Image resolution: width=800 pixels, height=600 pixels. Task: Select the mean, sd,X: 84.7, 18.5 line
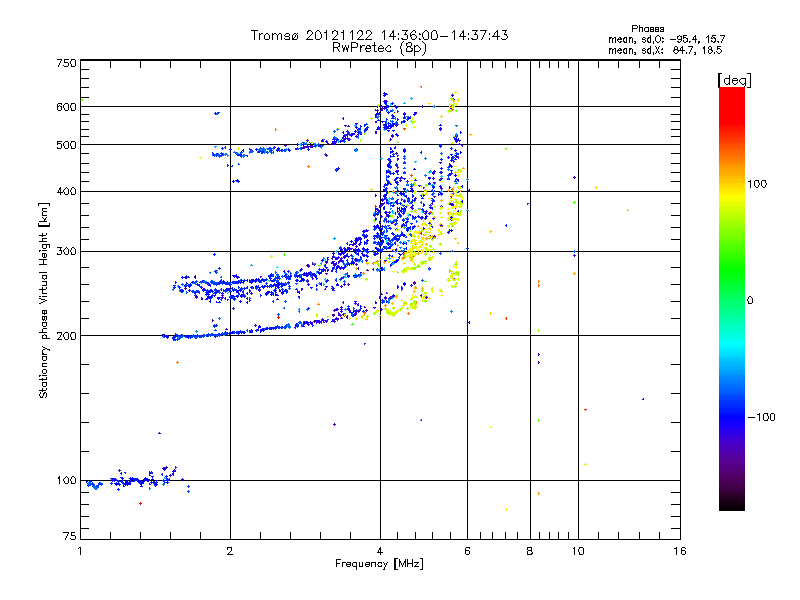click(x=665, y=50)
